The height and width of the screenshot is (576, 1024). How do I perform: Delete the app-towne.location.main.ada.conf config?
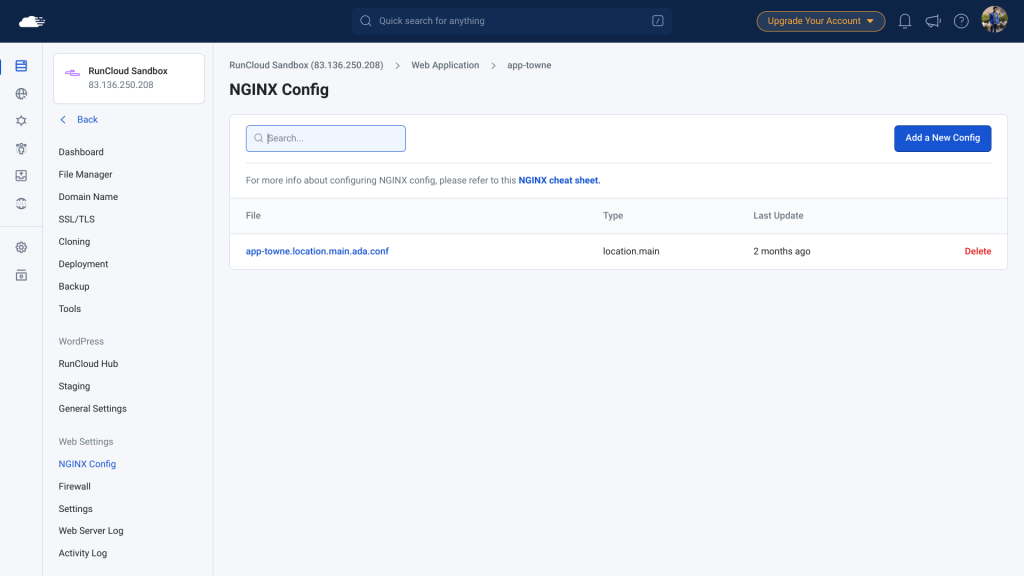978,251
